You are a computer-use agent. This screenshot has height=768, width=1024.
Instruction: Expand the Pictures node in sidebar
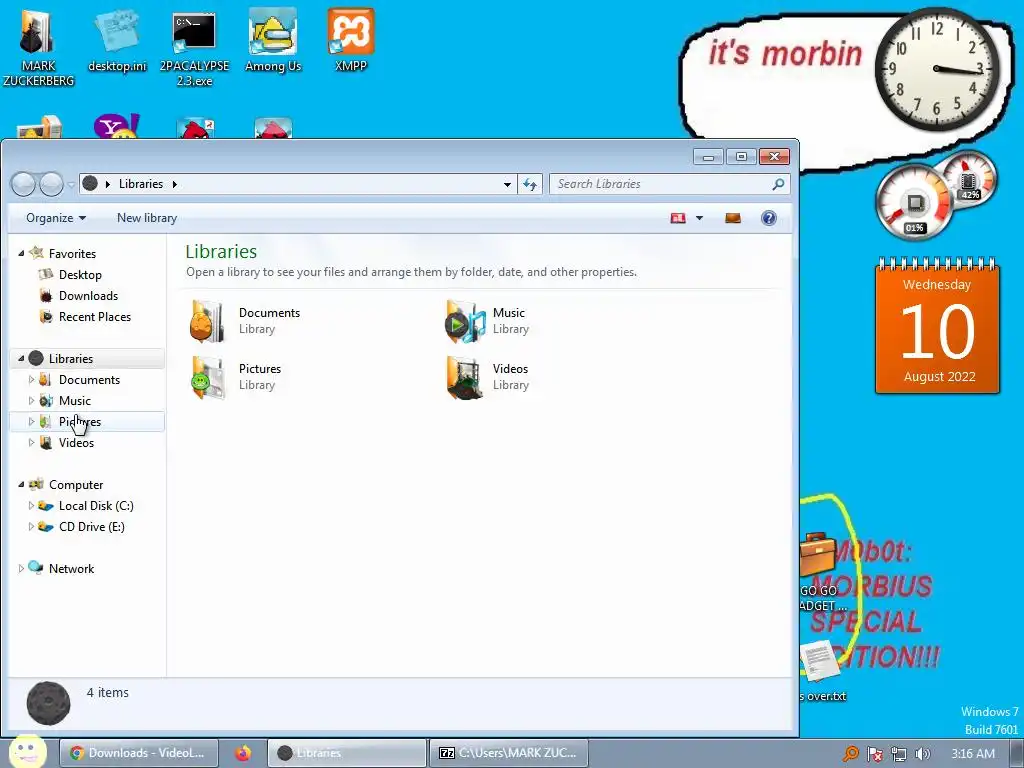tap(31, 422)
